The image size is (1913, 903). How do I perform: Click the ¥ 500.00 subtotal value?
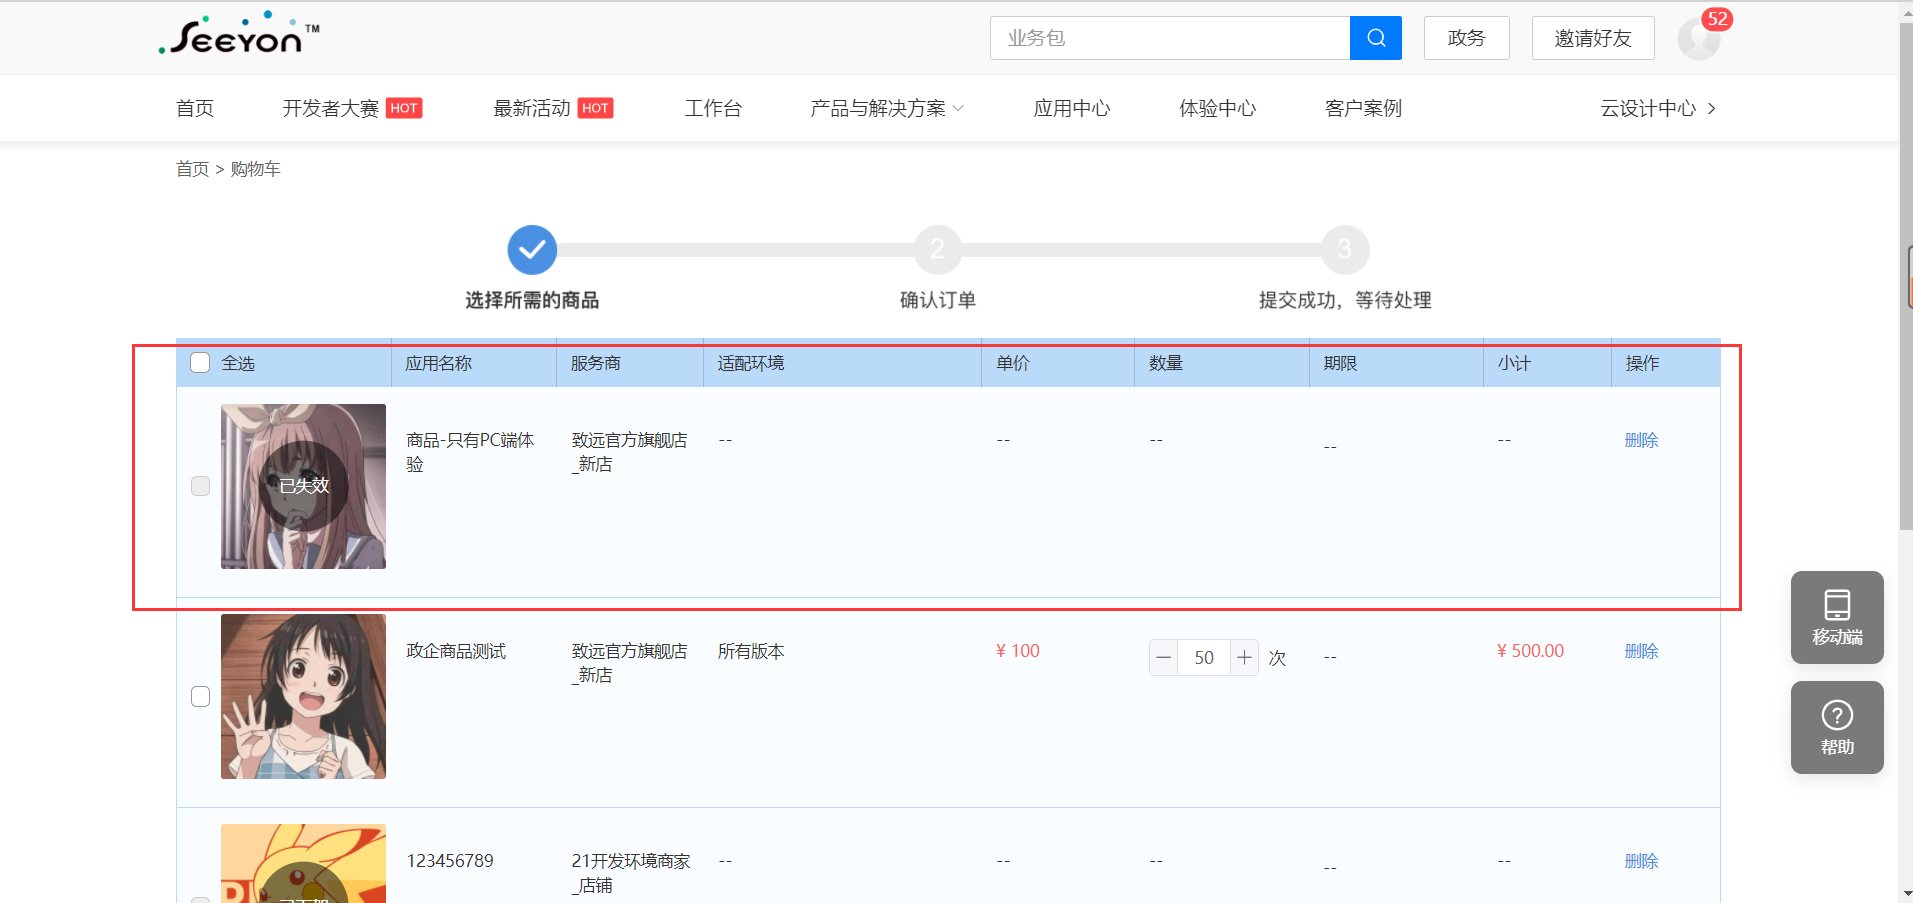click(1530, 651)
